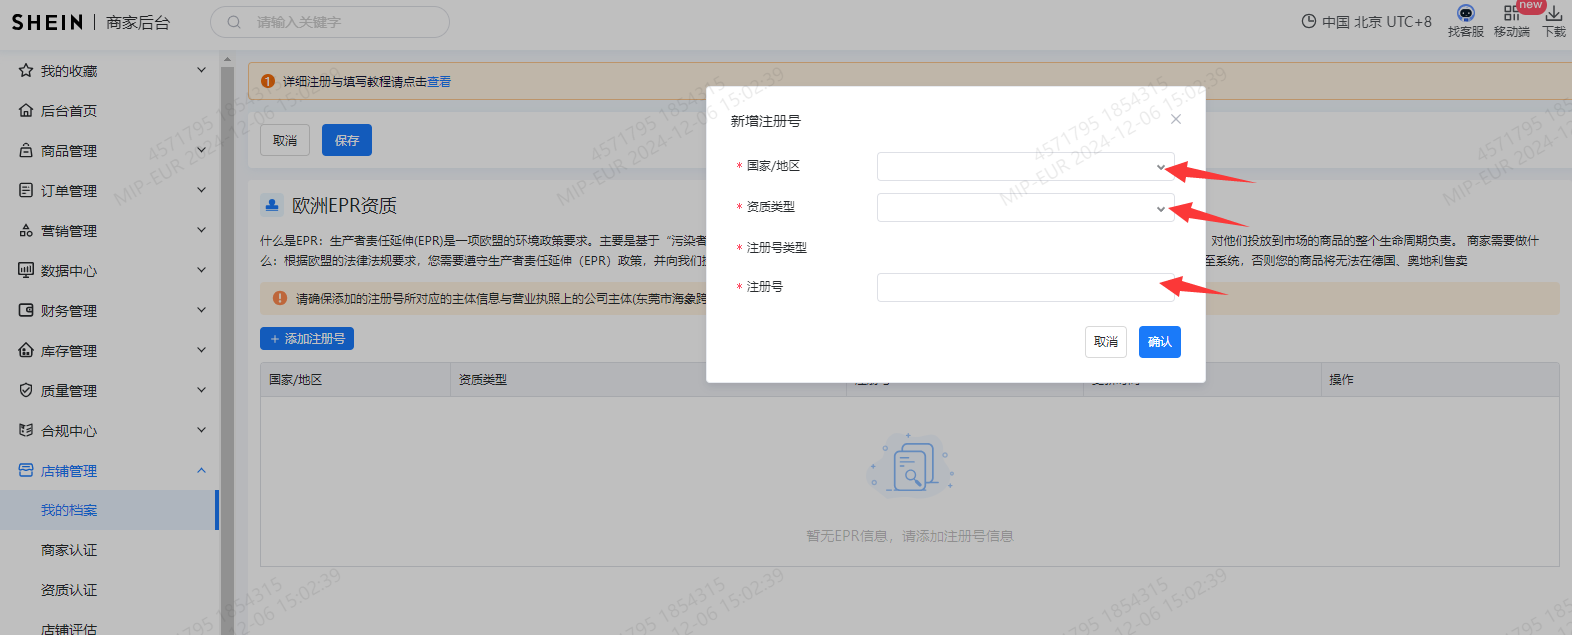The height and width of the screenshot is (635, 1572).
Task: Click the 资质类型 table column header
Action: 483,380
